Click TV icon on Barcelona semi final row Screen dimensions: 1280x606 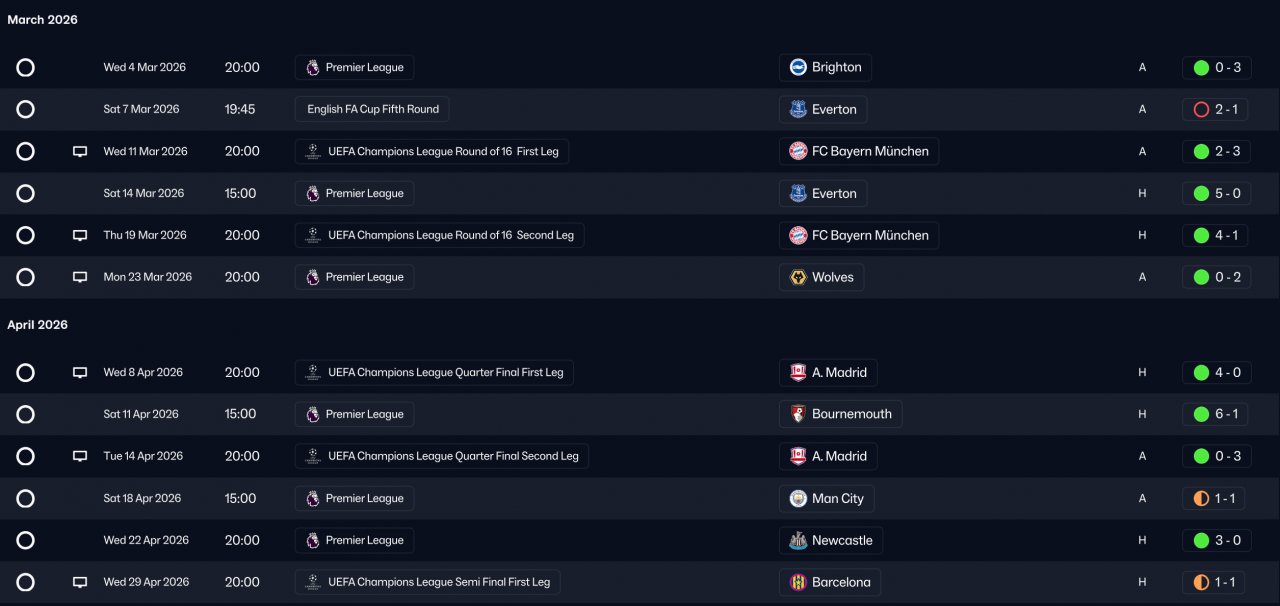pos(80,582)
